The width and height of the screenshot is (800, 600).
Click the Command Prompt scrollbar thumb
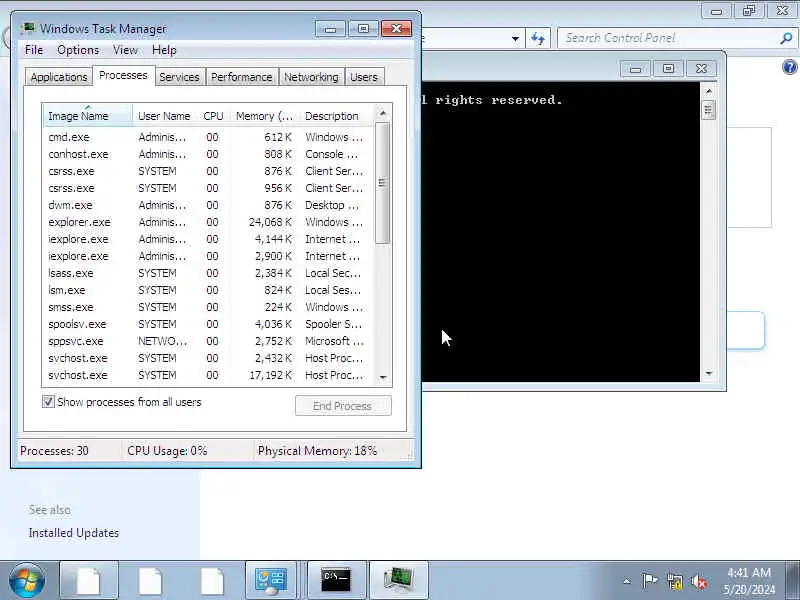[709, 110]
